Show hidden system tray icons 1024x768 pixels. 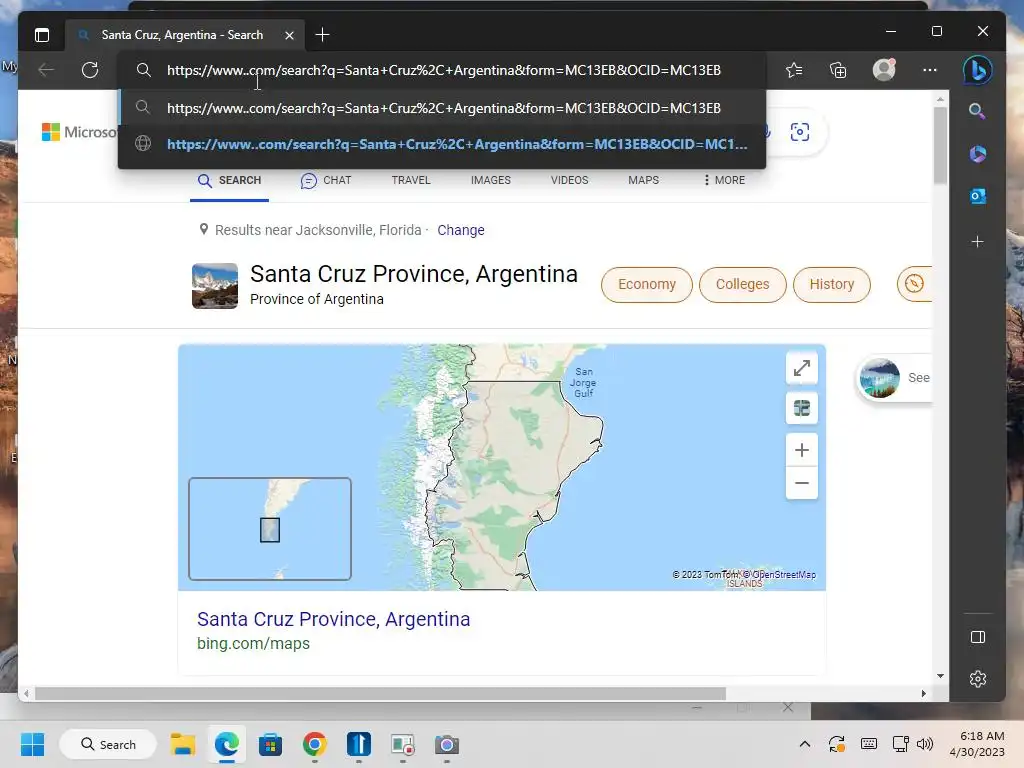point(805,744)
